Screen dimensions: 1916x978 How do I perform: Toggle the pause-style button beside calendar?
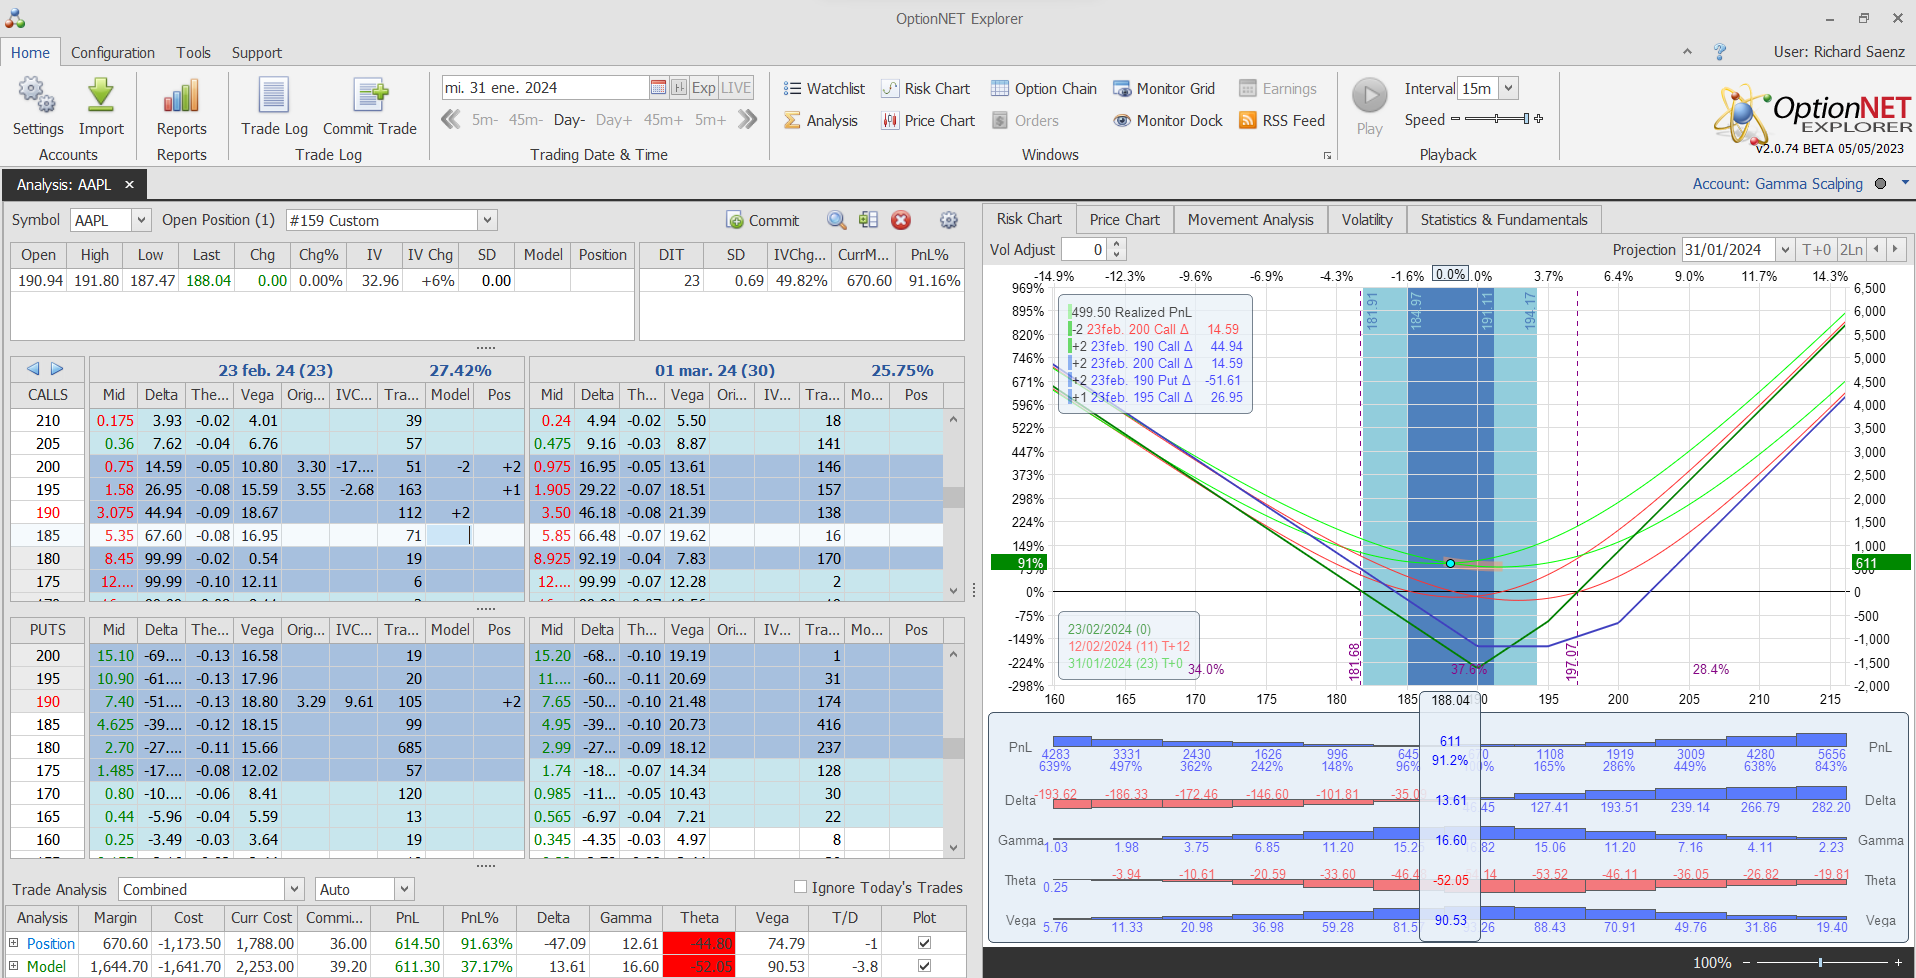tap(679, 88)
